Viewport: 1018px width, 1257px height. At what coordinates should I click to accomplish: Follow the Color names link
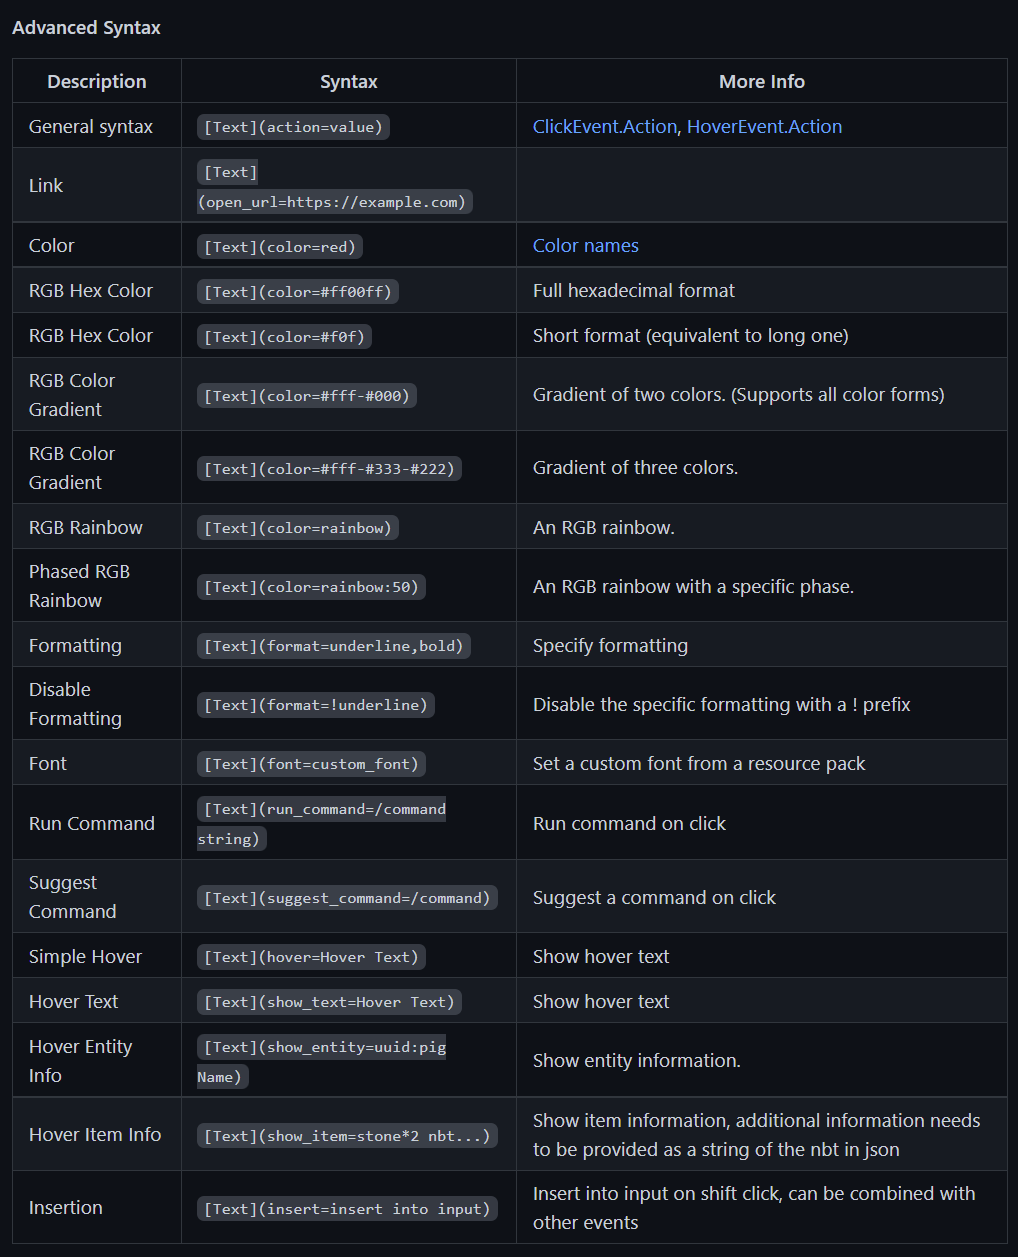[586, 246]
